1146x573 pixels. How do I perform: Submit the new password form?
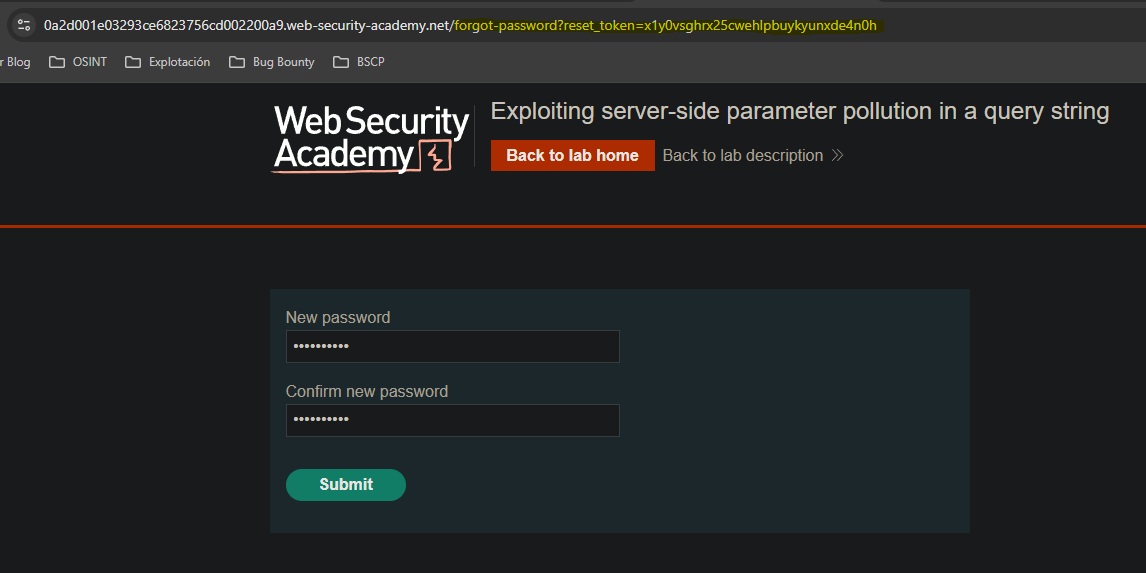(x=346, y=485)
